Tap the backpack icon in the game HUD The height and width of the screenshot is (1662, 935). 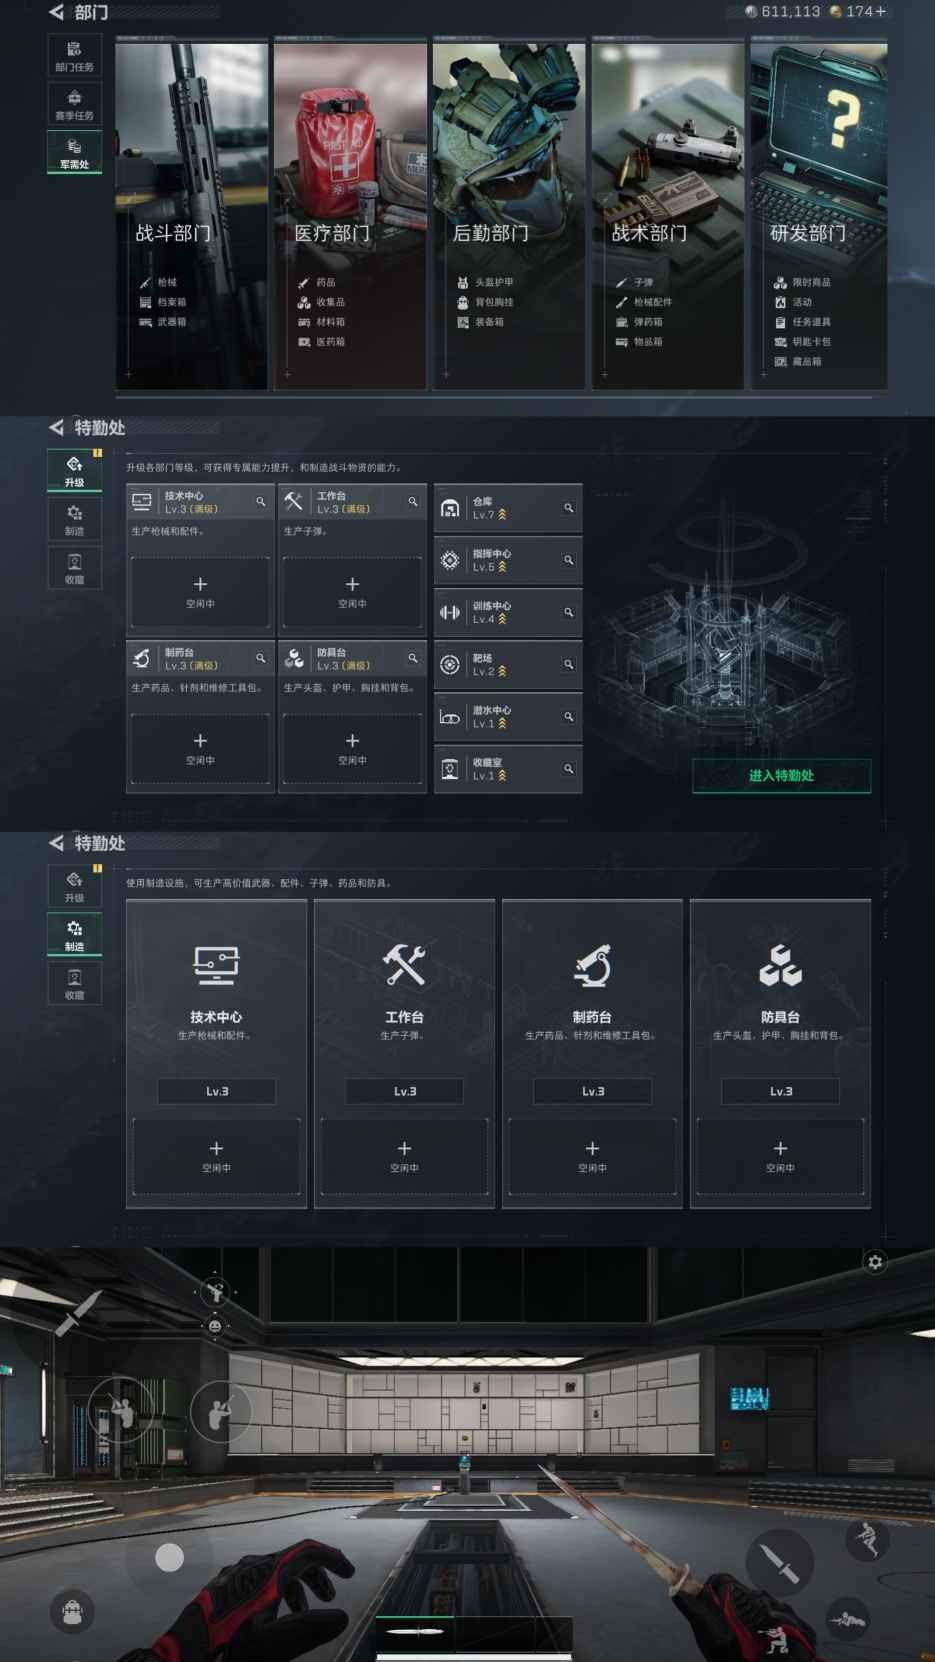[73, 1612]
